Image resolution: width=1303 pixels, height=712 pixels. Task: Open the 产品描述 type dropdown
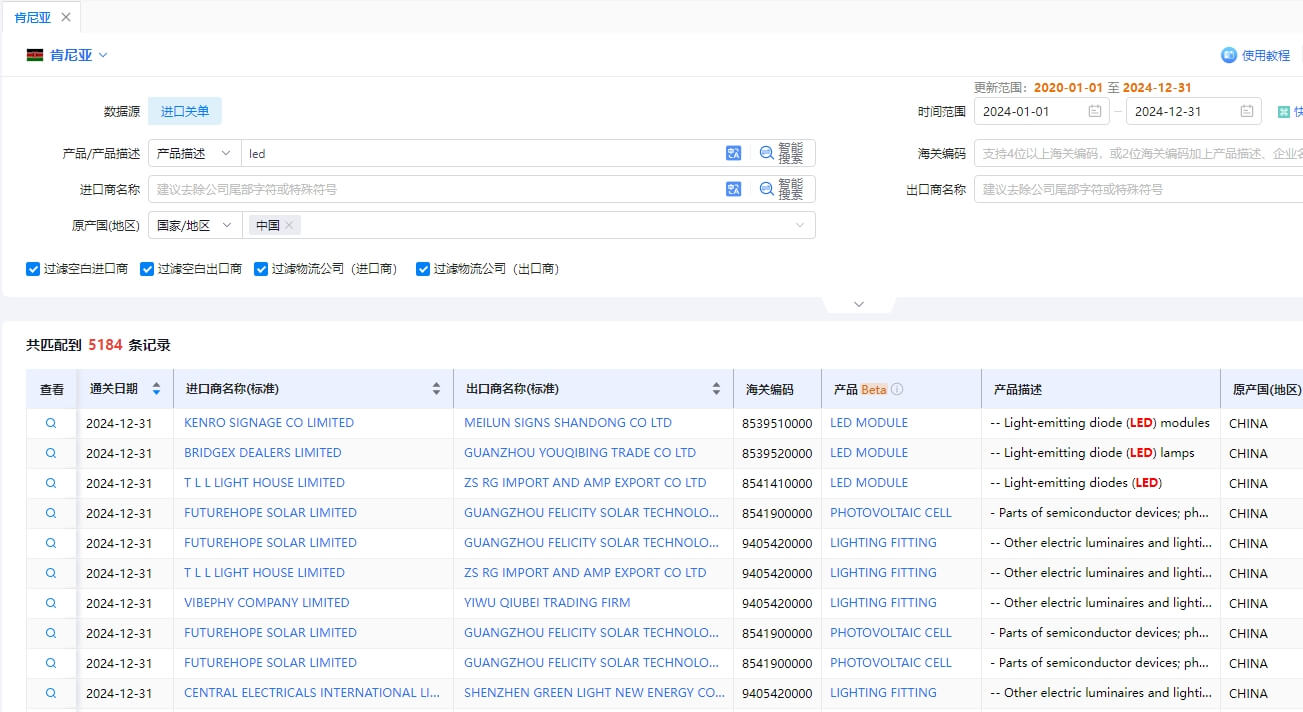coord(195,153)
